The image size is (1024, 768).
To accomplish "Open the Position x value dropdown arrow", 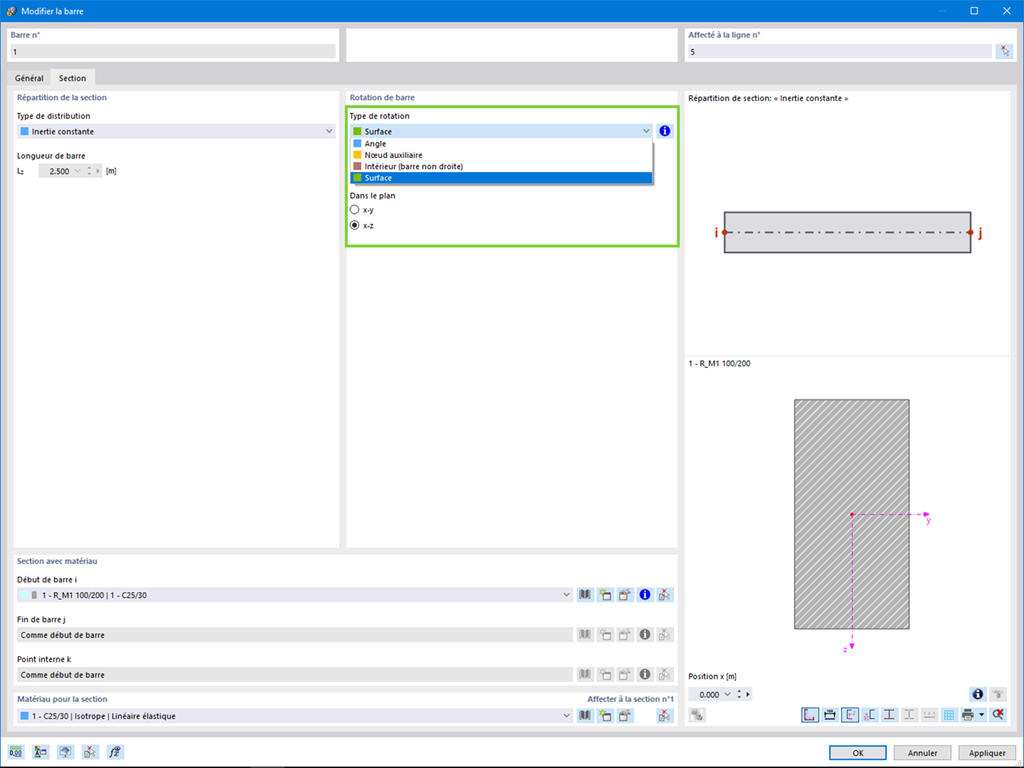I will click(728, 694).
